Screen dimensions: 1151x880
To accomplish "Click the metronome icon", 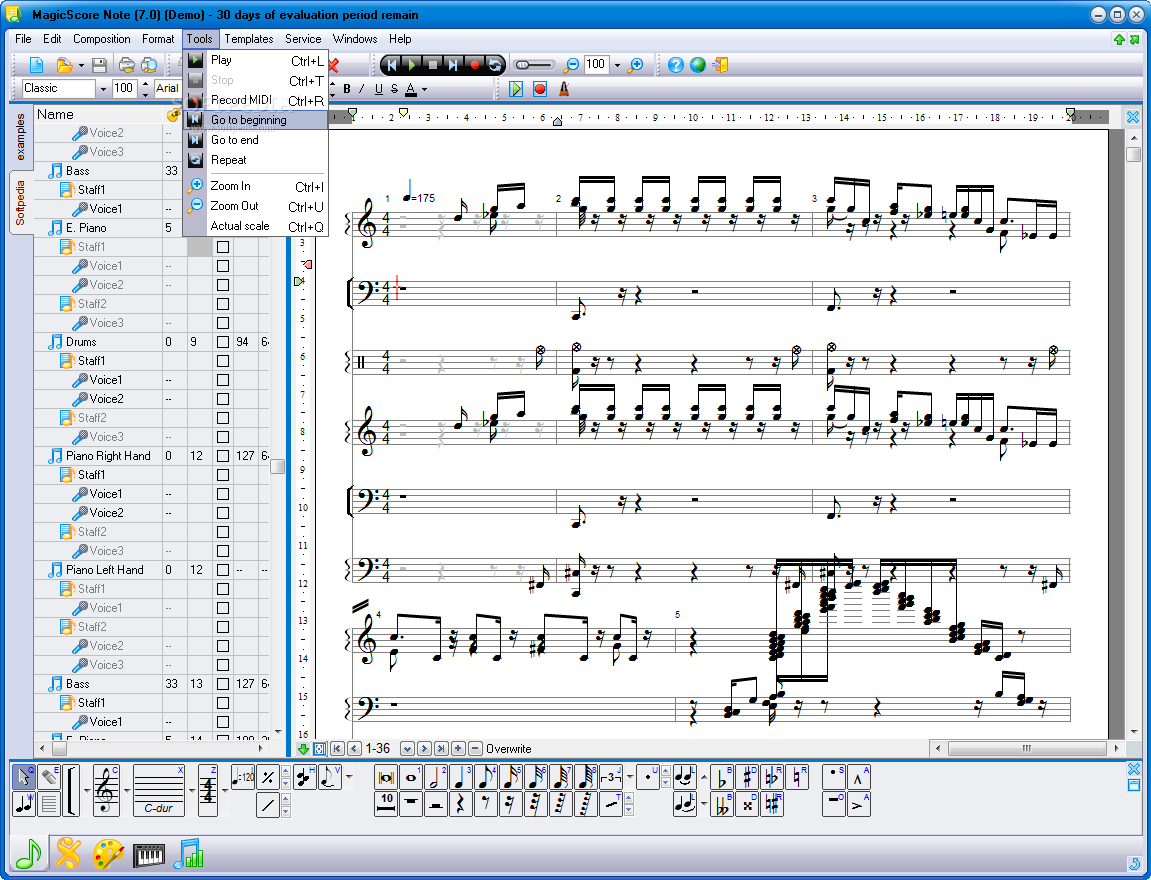I will point(564,89).
